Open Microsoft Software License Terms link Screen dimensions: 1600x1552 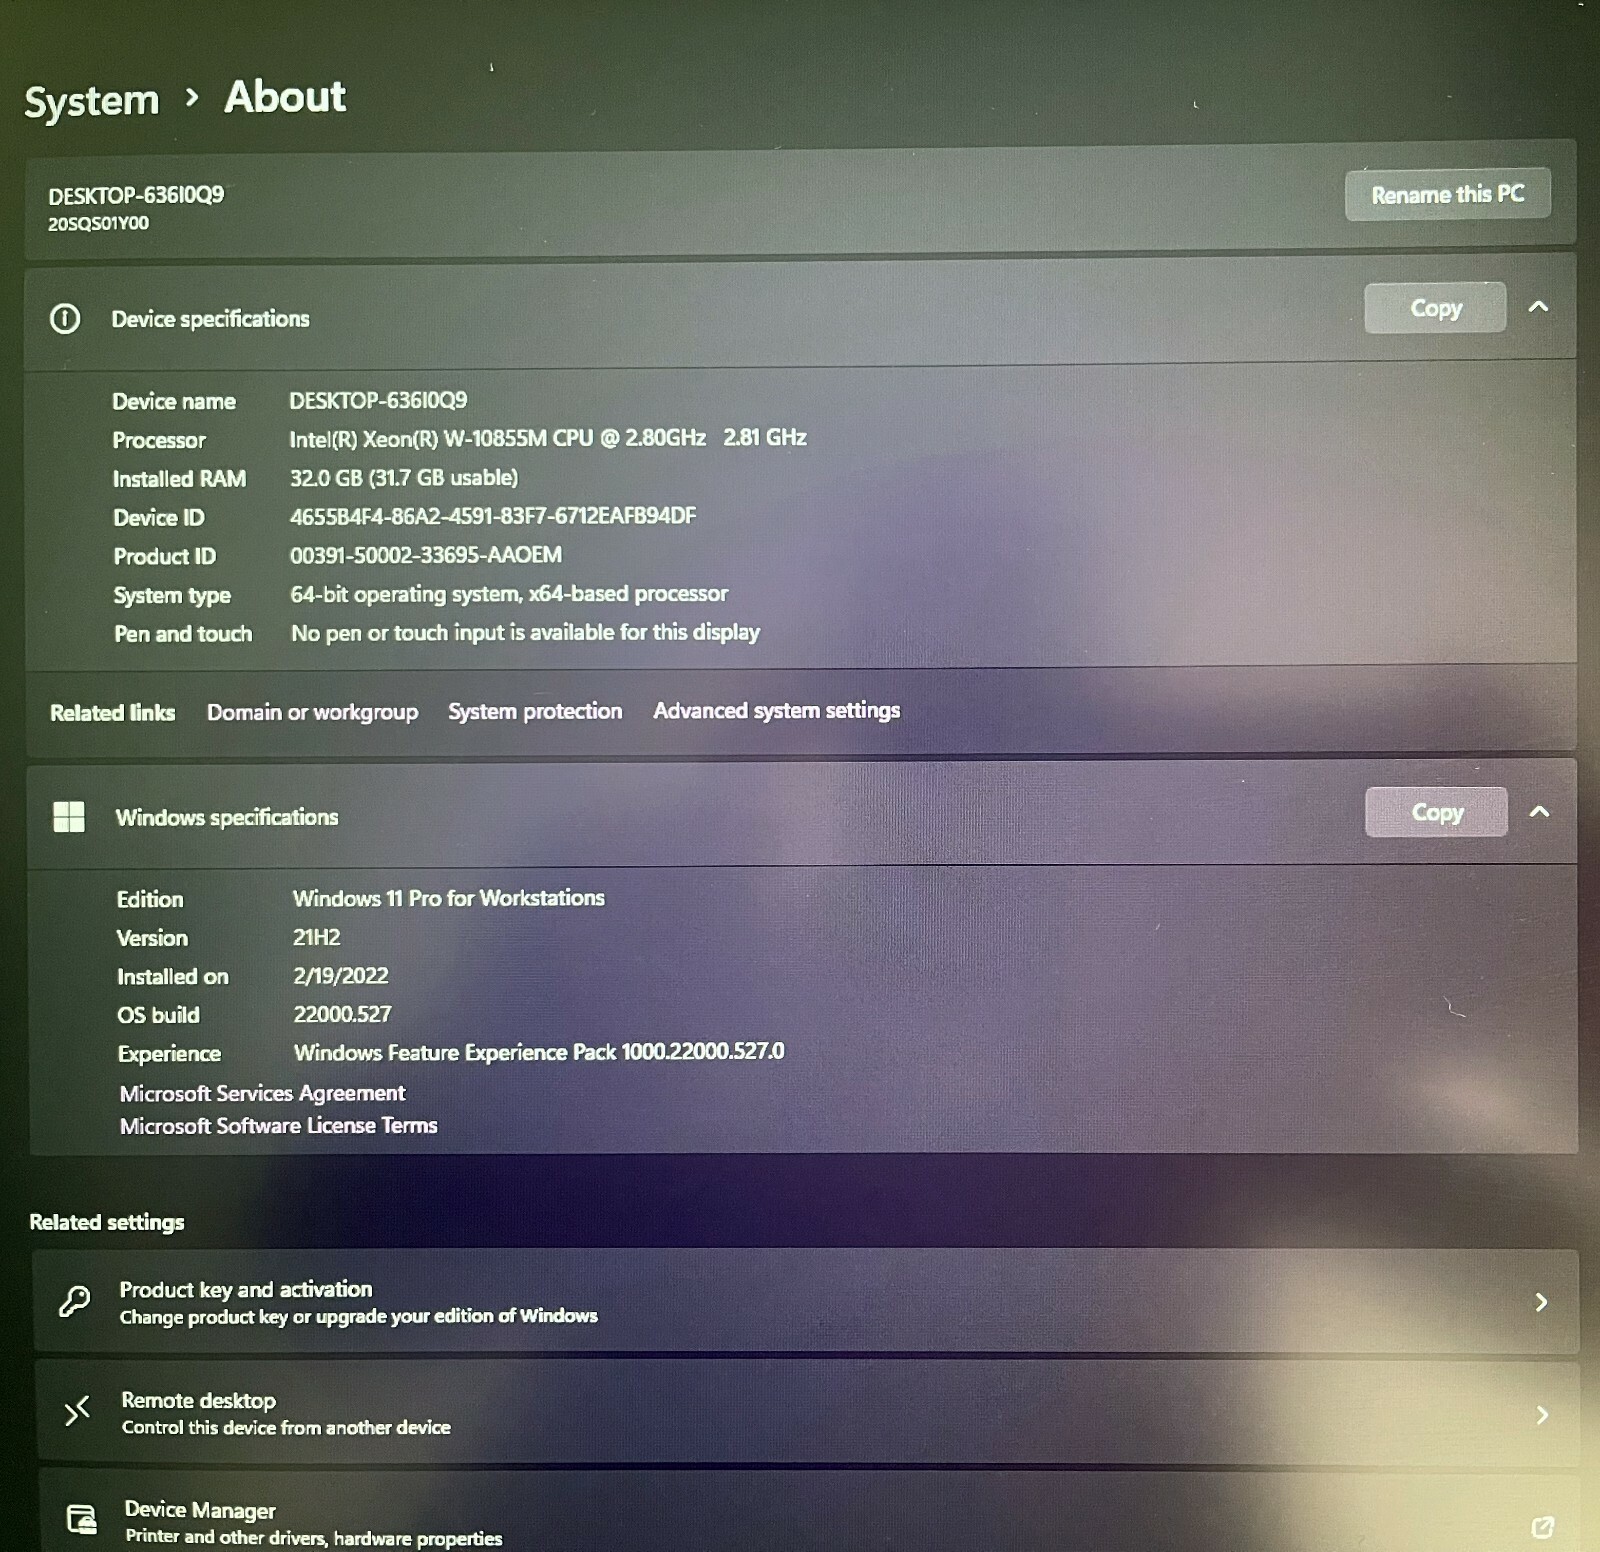tap(278, 1126)
